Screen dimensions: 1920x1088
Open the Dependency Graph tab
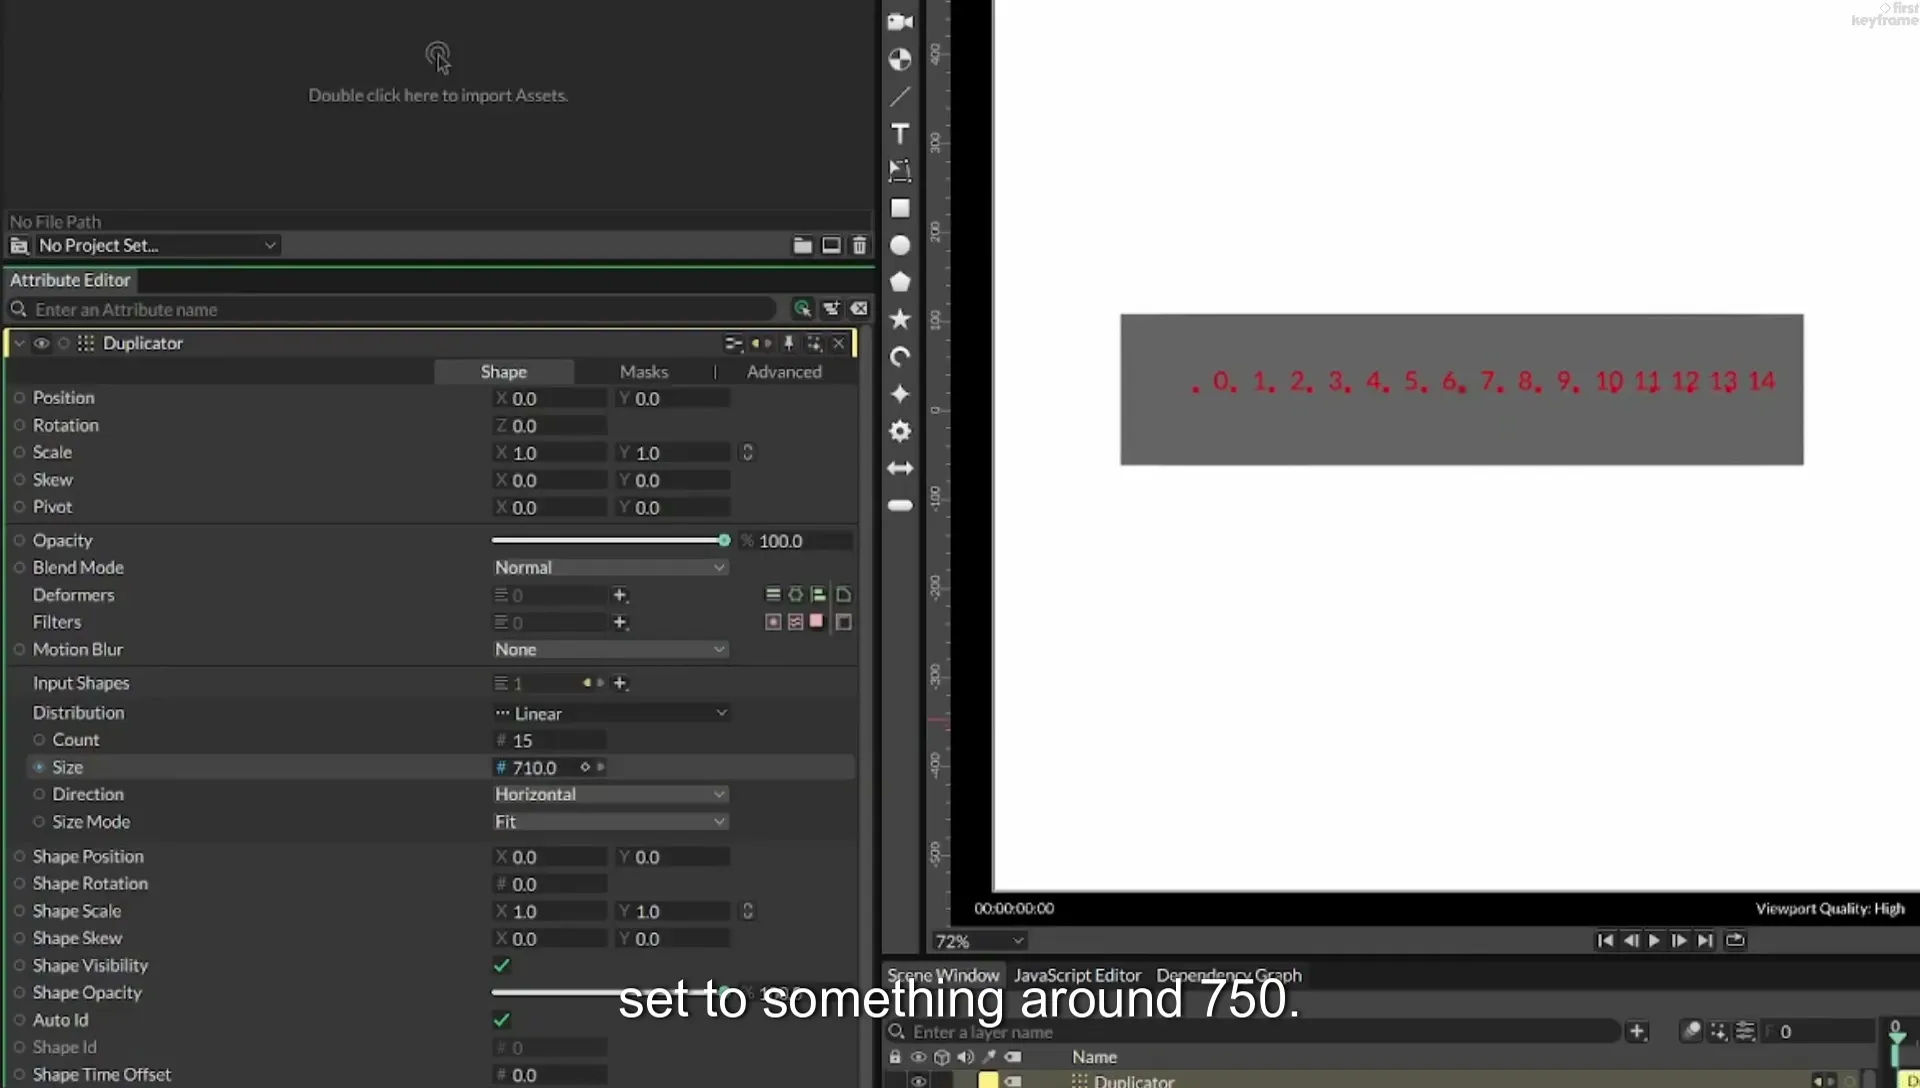1229,974
